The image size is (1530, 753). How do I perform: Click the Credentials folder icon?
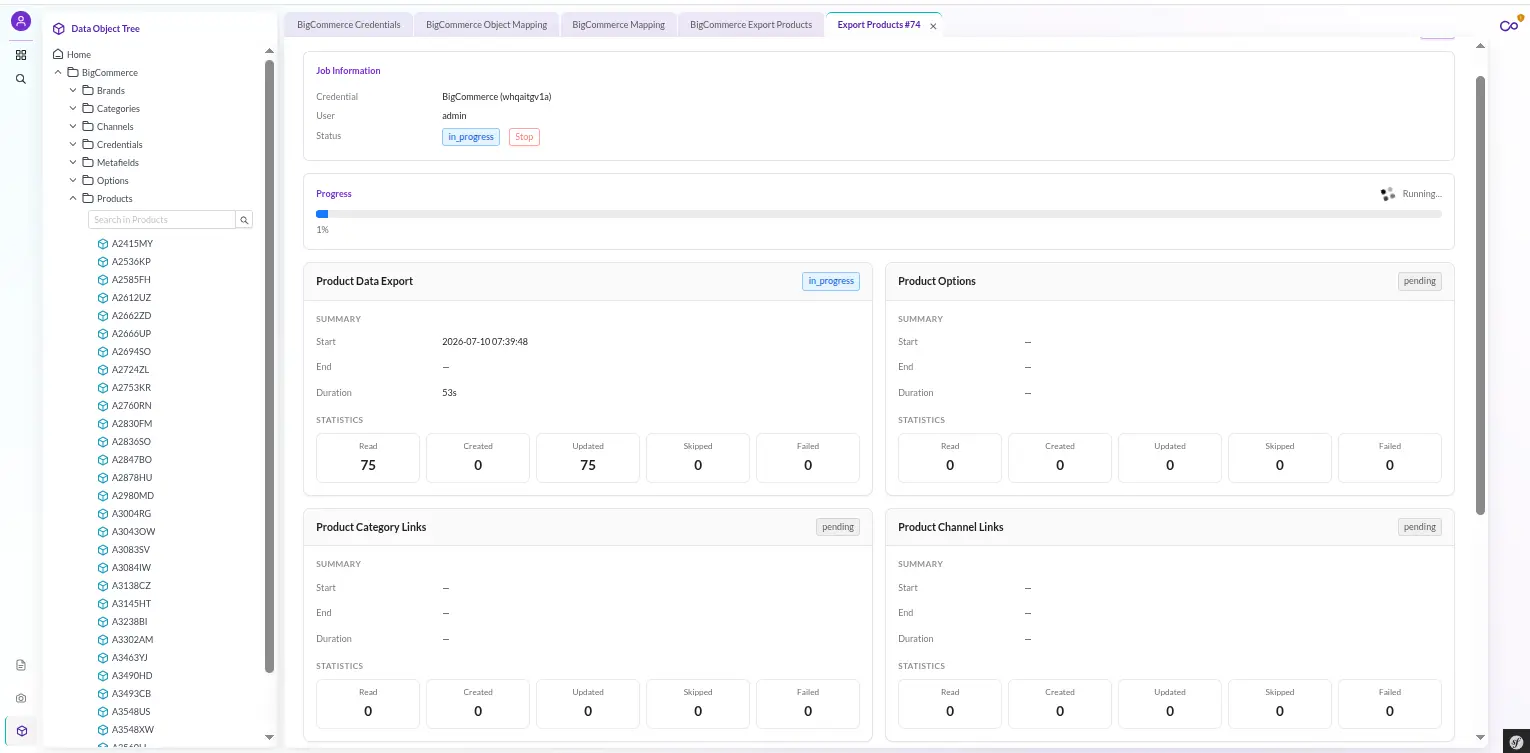click(x=88, y=144)
